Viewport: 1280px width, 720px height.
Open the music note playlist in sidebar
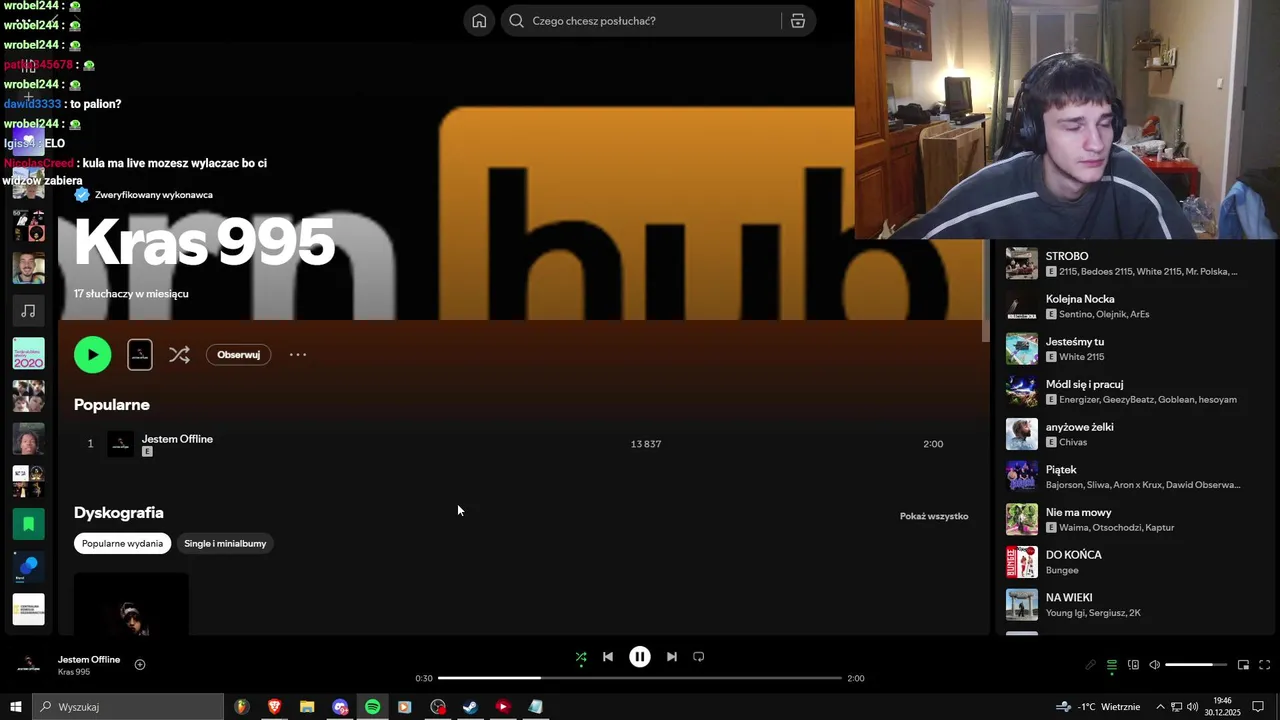(x=28, y=311)
